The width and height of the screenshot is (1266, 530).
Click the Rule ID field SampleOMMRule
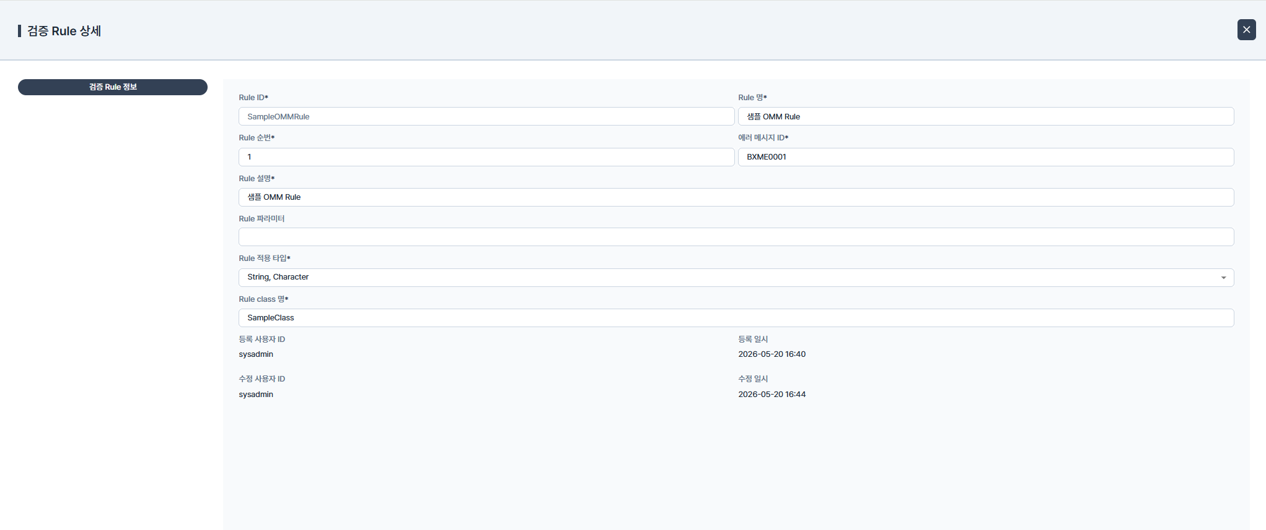(x=486, y=117)
